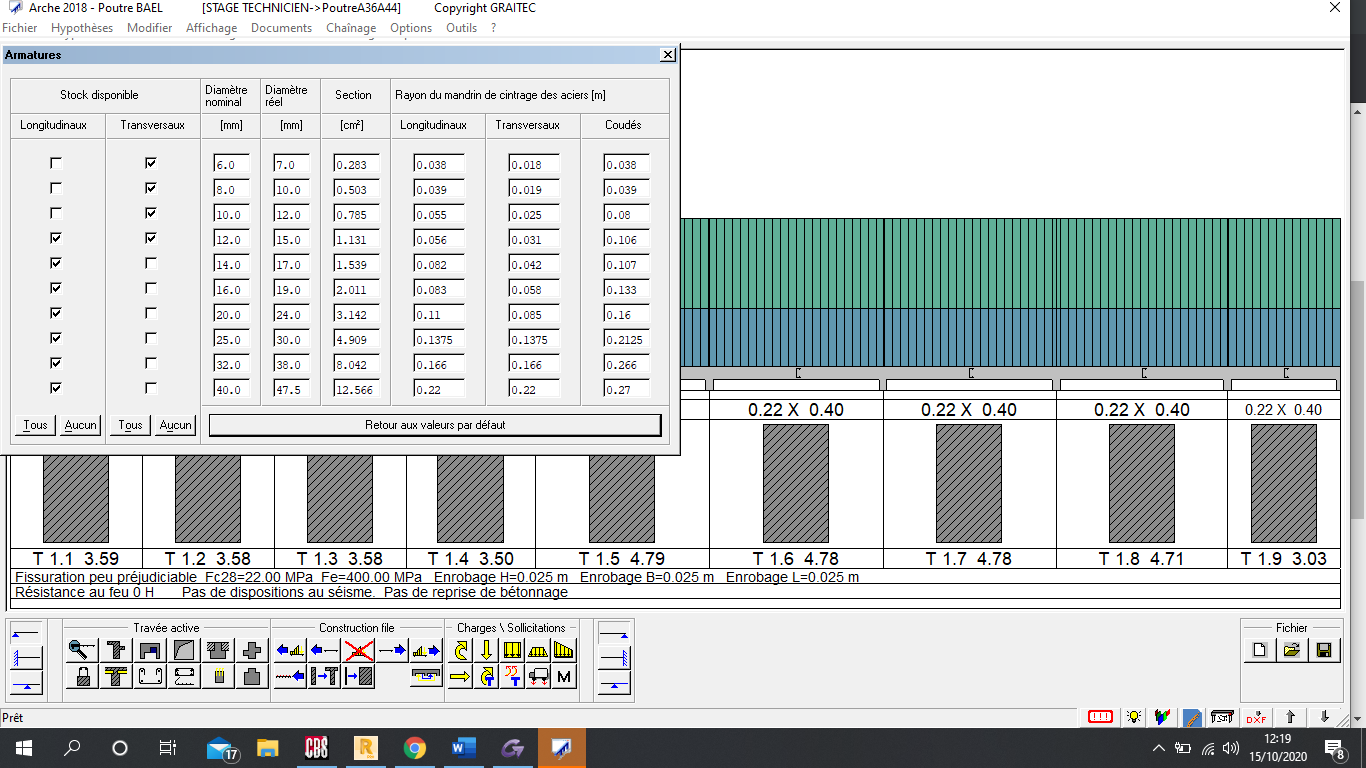Click the nominal diameter field showing 6.0

tap(231, 164)
